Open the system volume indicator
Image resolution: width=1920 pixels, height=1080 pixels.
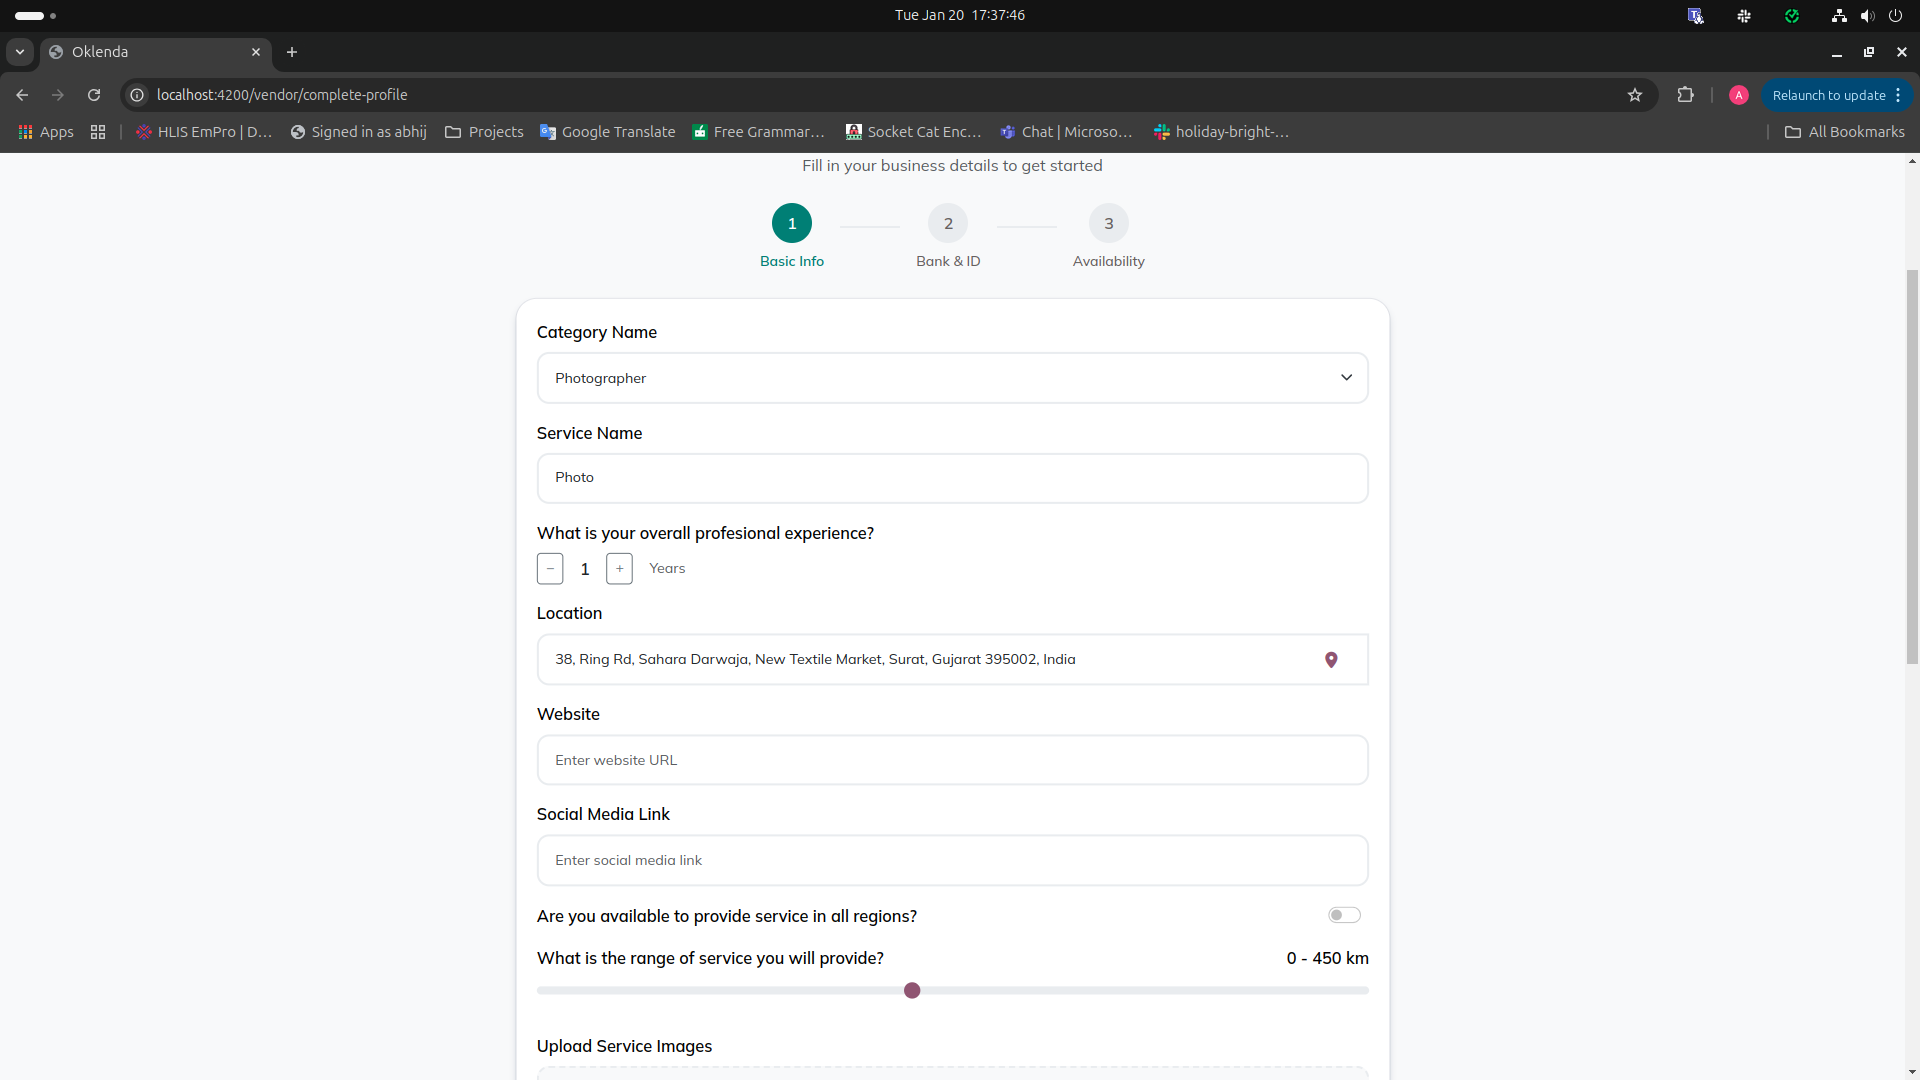click(x=1867, y=16)
